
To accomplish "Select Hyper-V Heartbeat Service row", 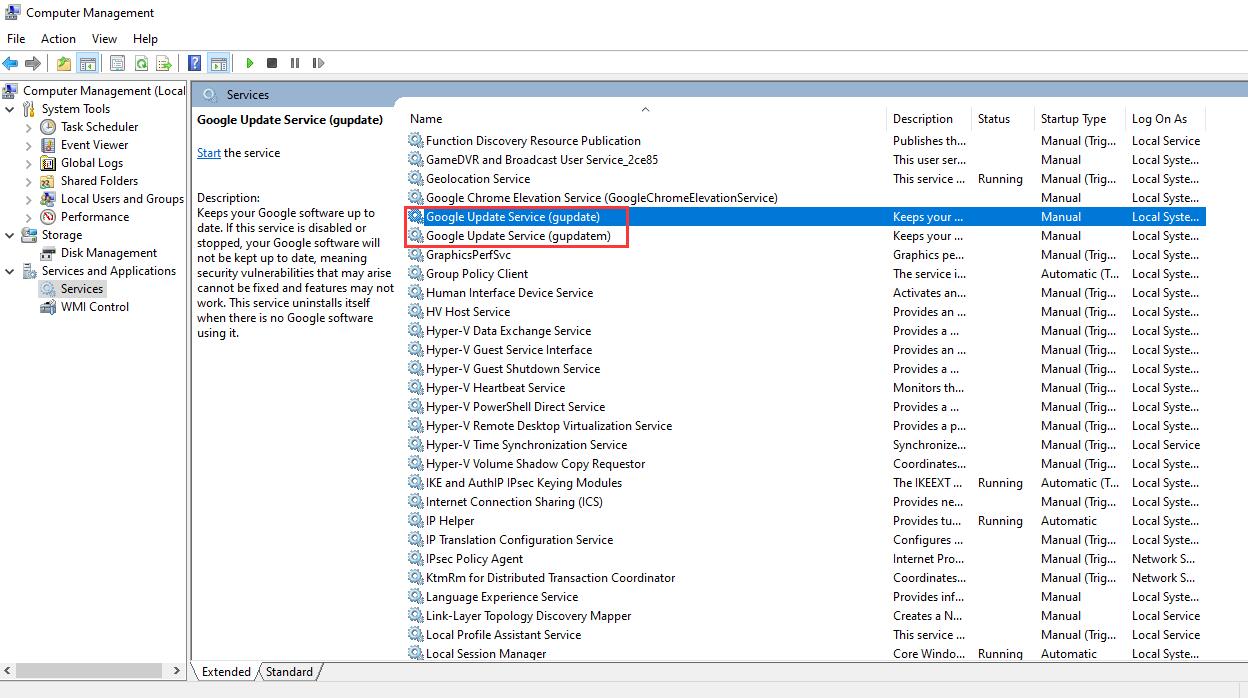I will [805, 388].
